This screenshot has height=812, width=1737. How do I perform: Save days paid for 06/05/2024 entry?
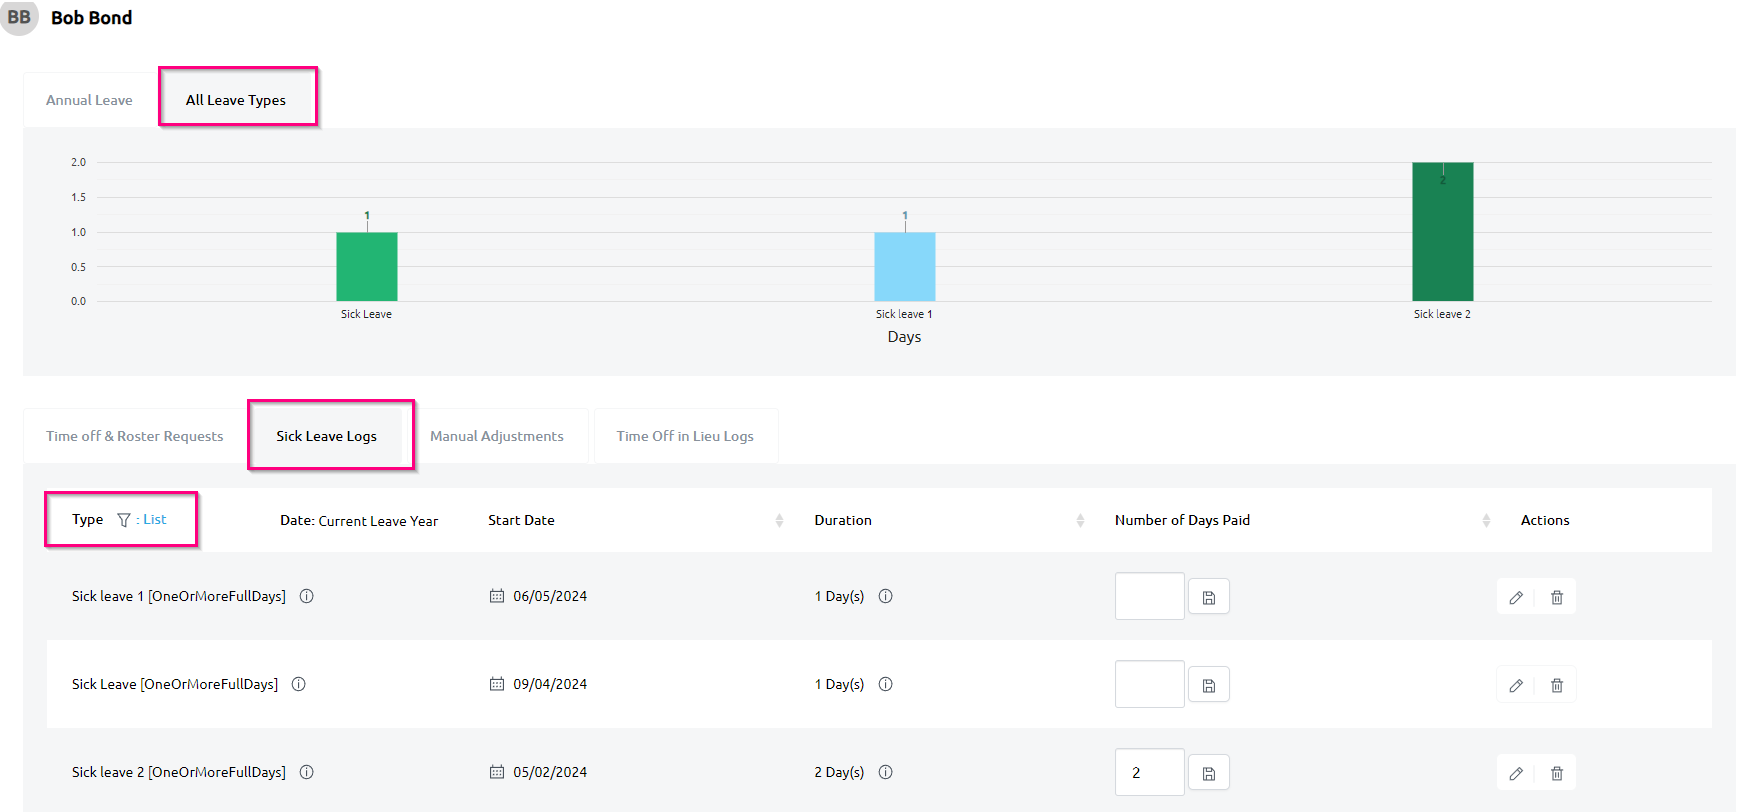(x=1208, y=597)
